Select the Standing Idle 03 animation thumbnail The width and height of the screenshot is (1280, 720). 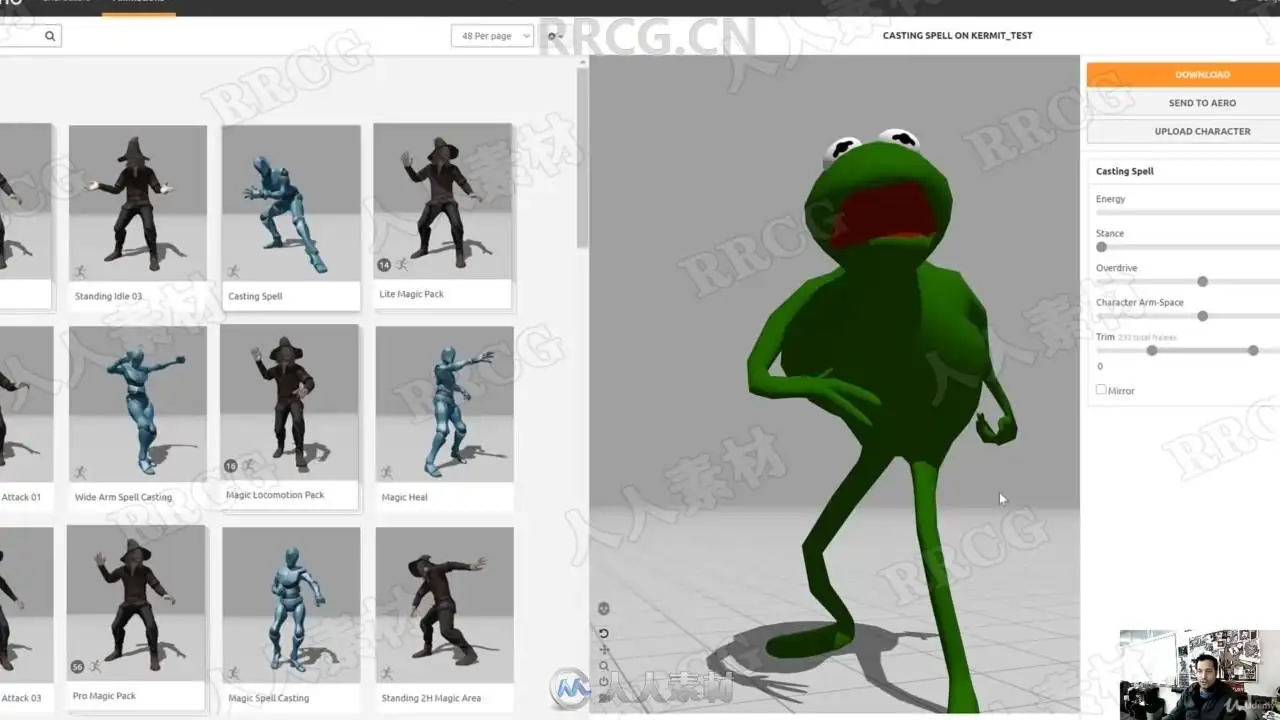click(x=138, y=203)
